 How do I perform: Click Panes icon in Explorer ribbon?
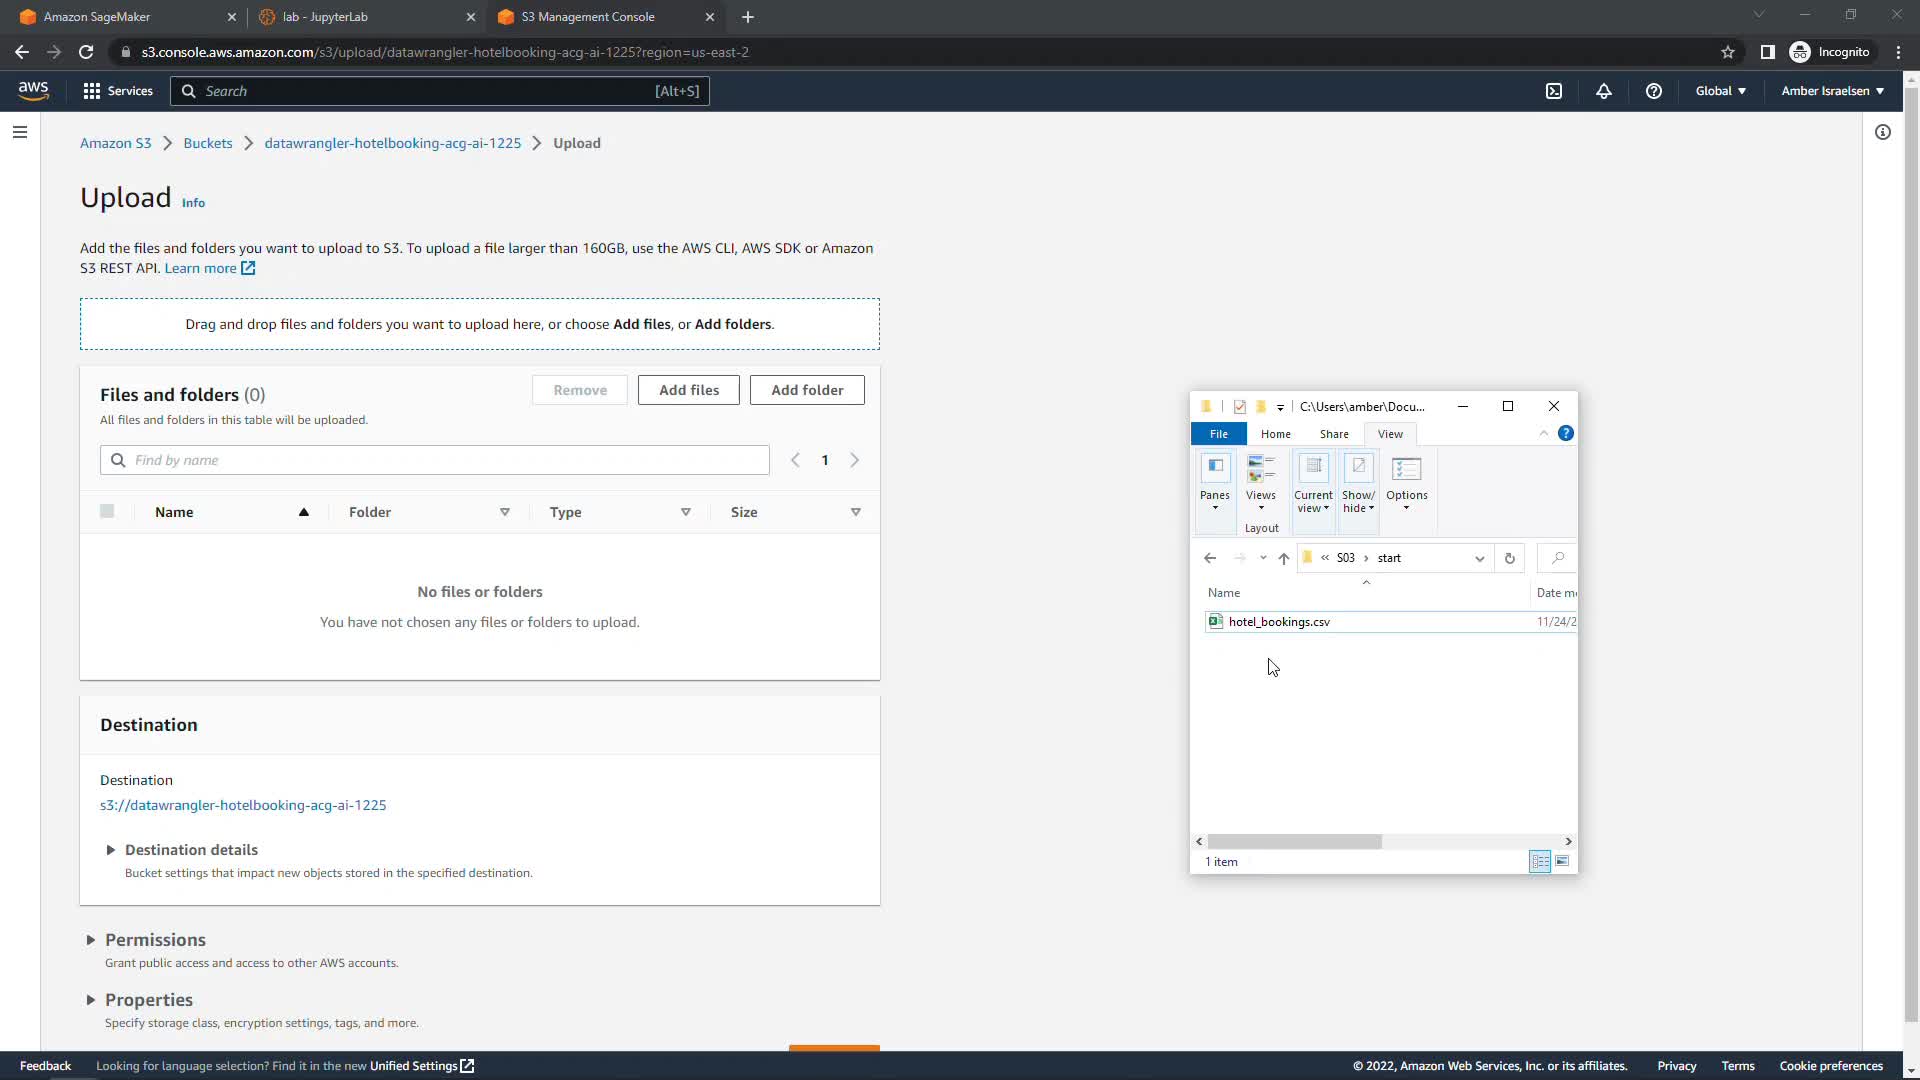click(1214, 482)
